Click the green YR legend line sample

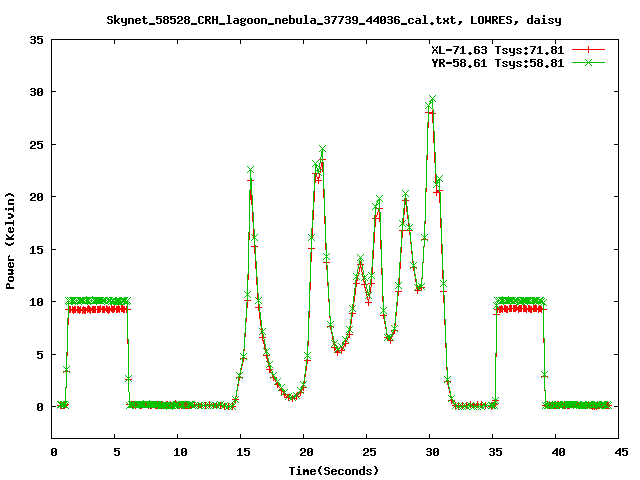coord(588,62)
